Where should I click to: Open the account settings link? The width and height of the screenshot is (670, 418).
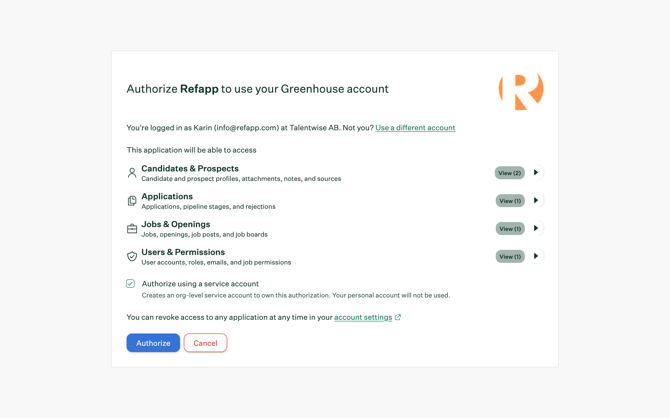363,317
